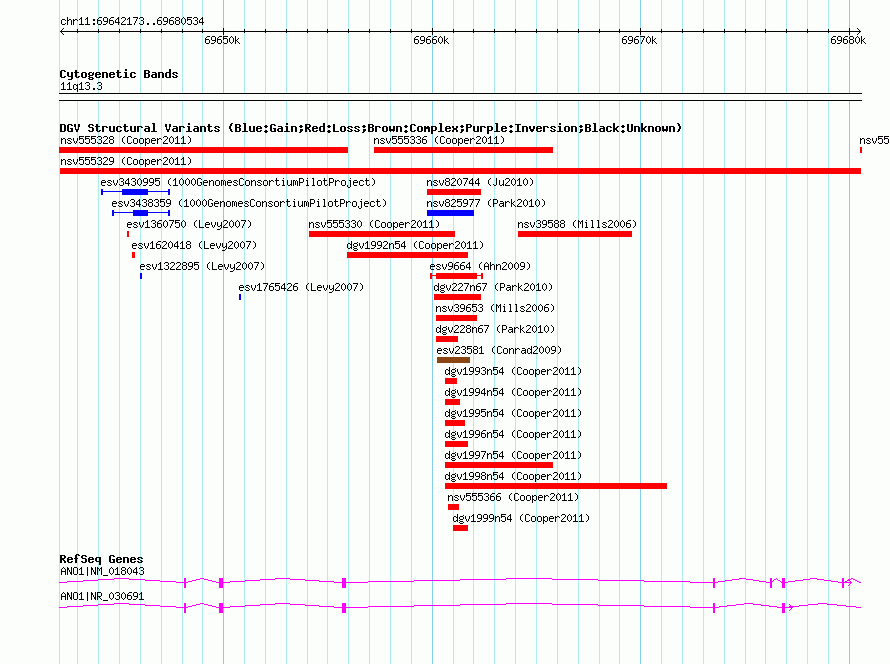
Task: Open the dgv227n67 (Park2010) label
Action: pyautogui.click(x=493, y=287)
